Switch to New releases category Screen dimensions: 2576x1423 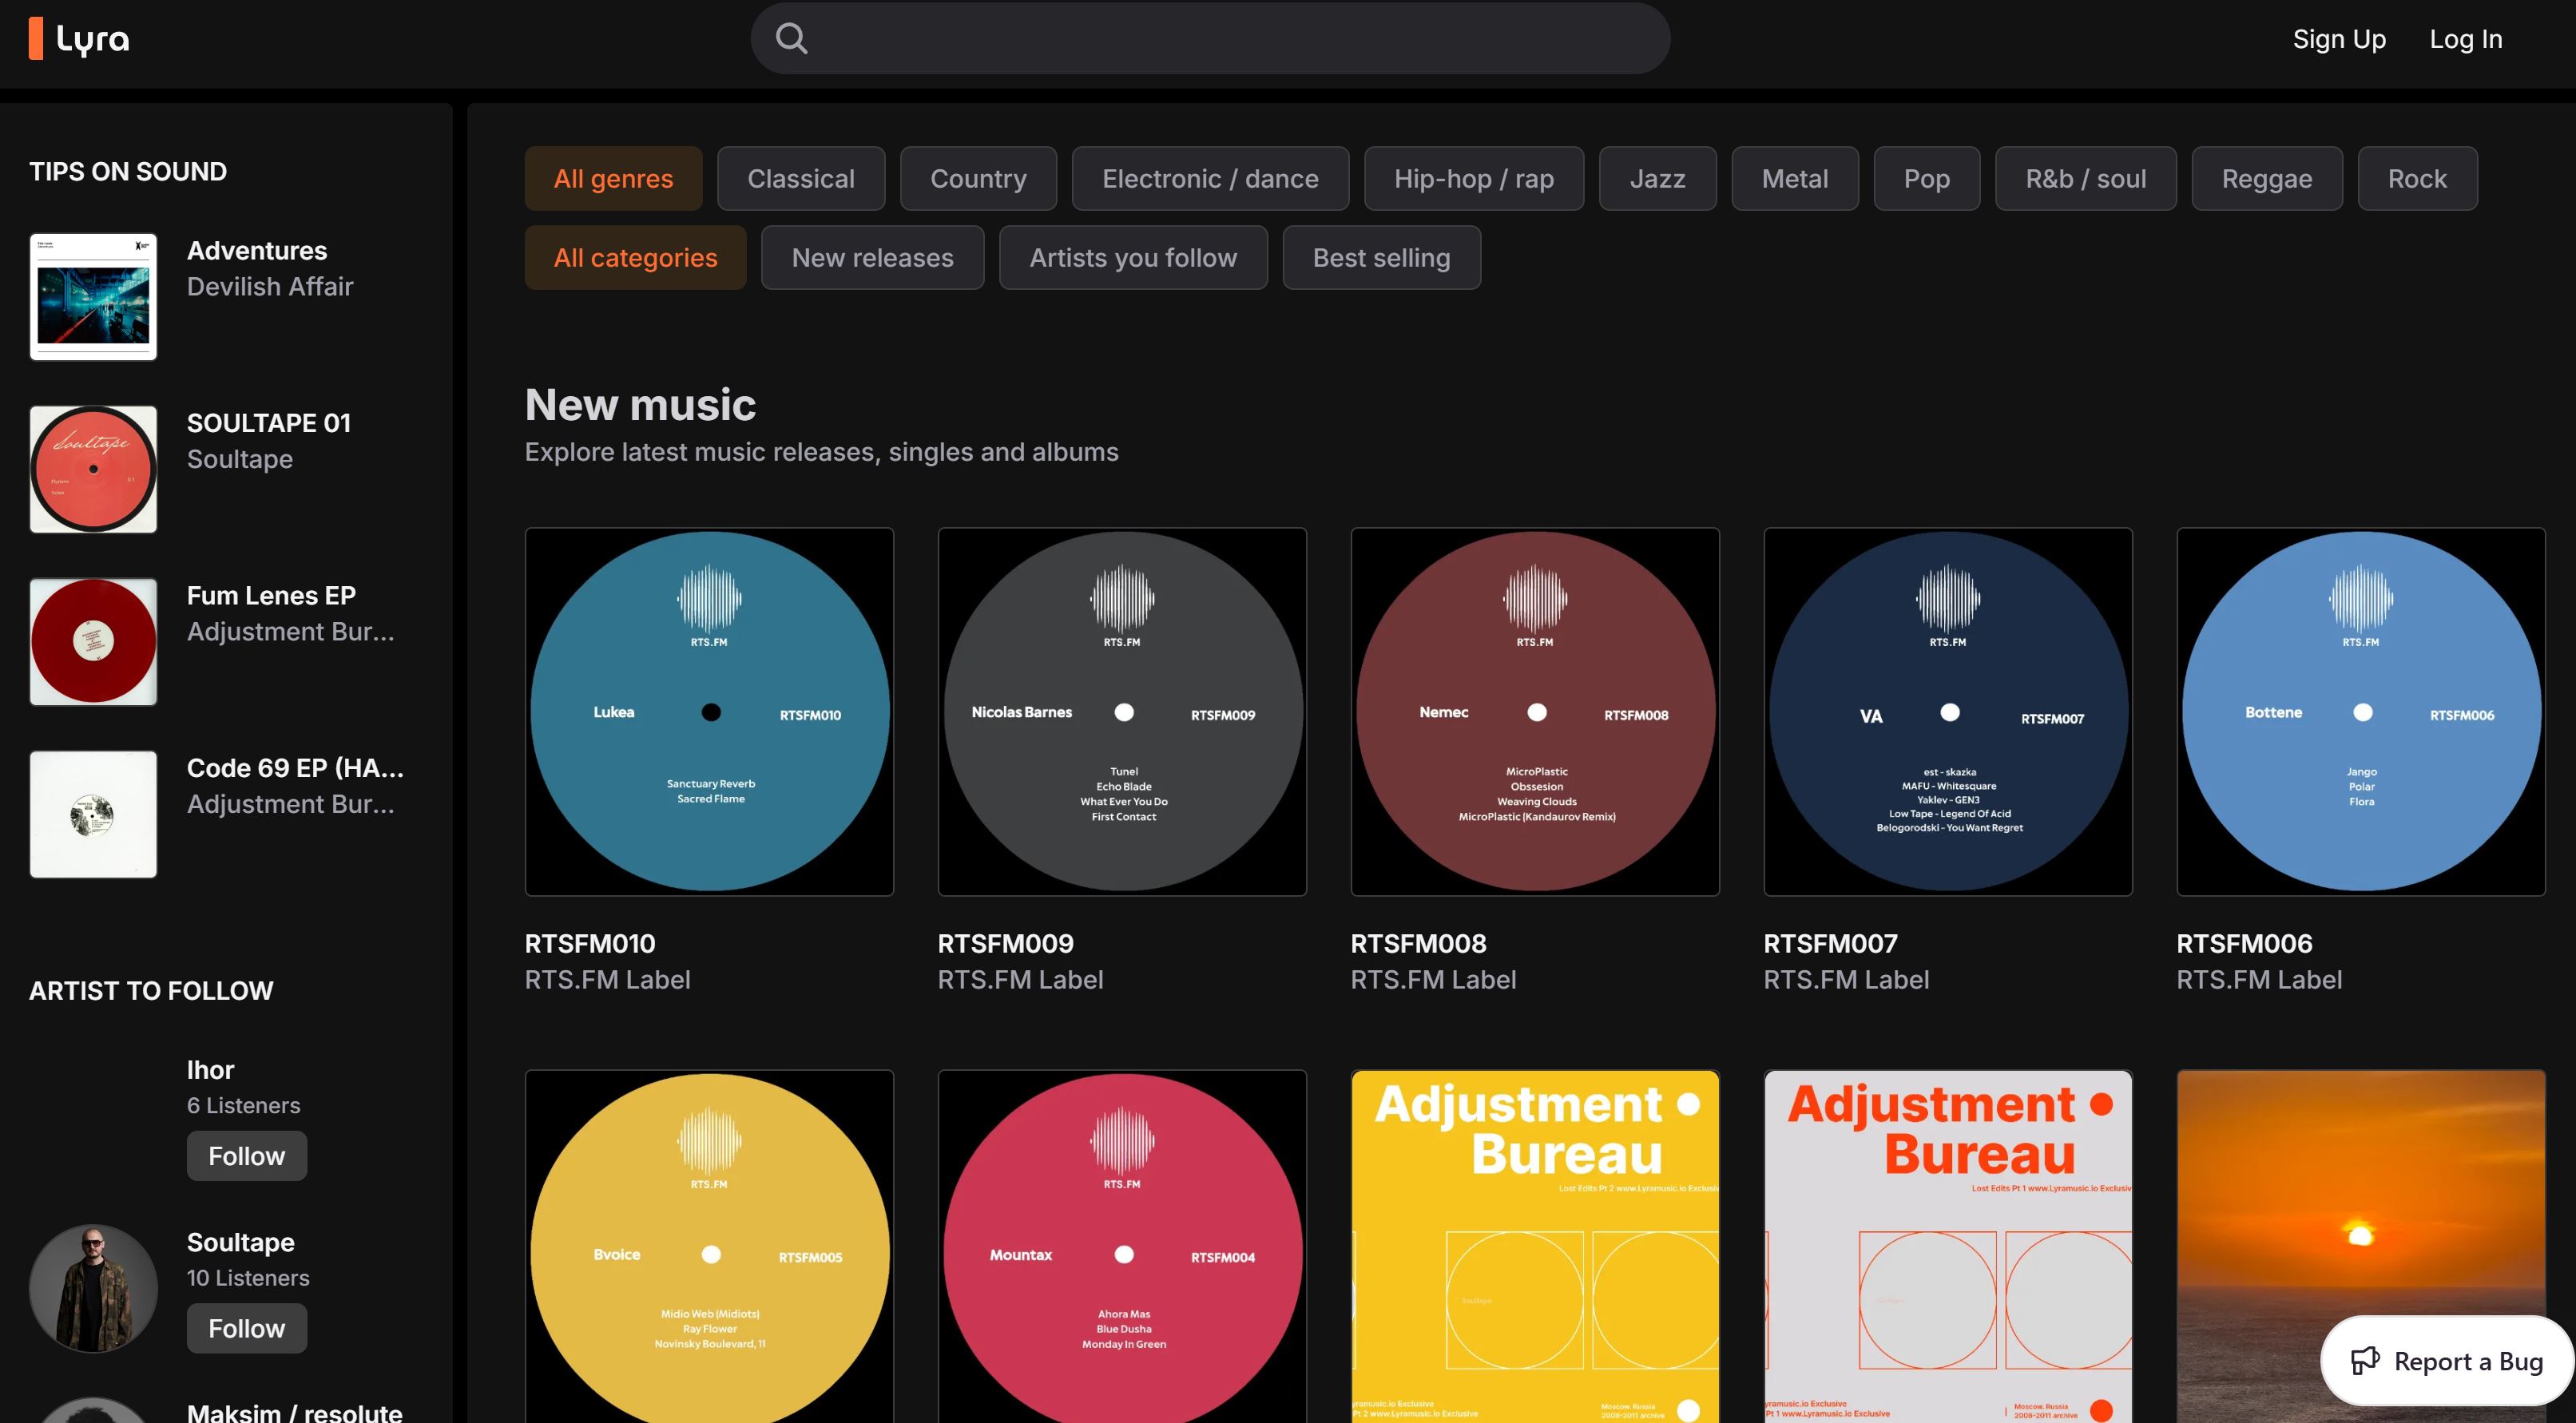872,258
